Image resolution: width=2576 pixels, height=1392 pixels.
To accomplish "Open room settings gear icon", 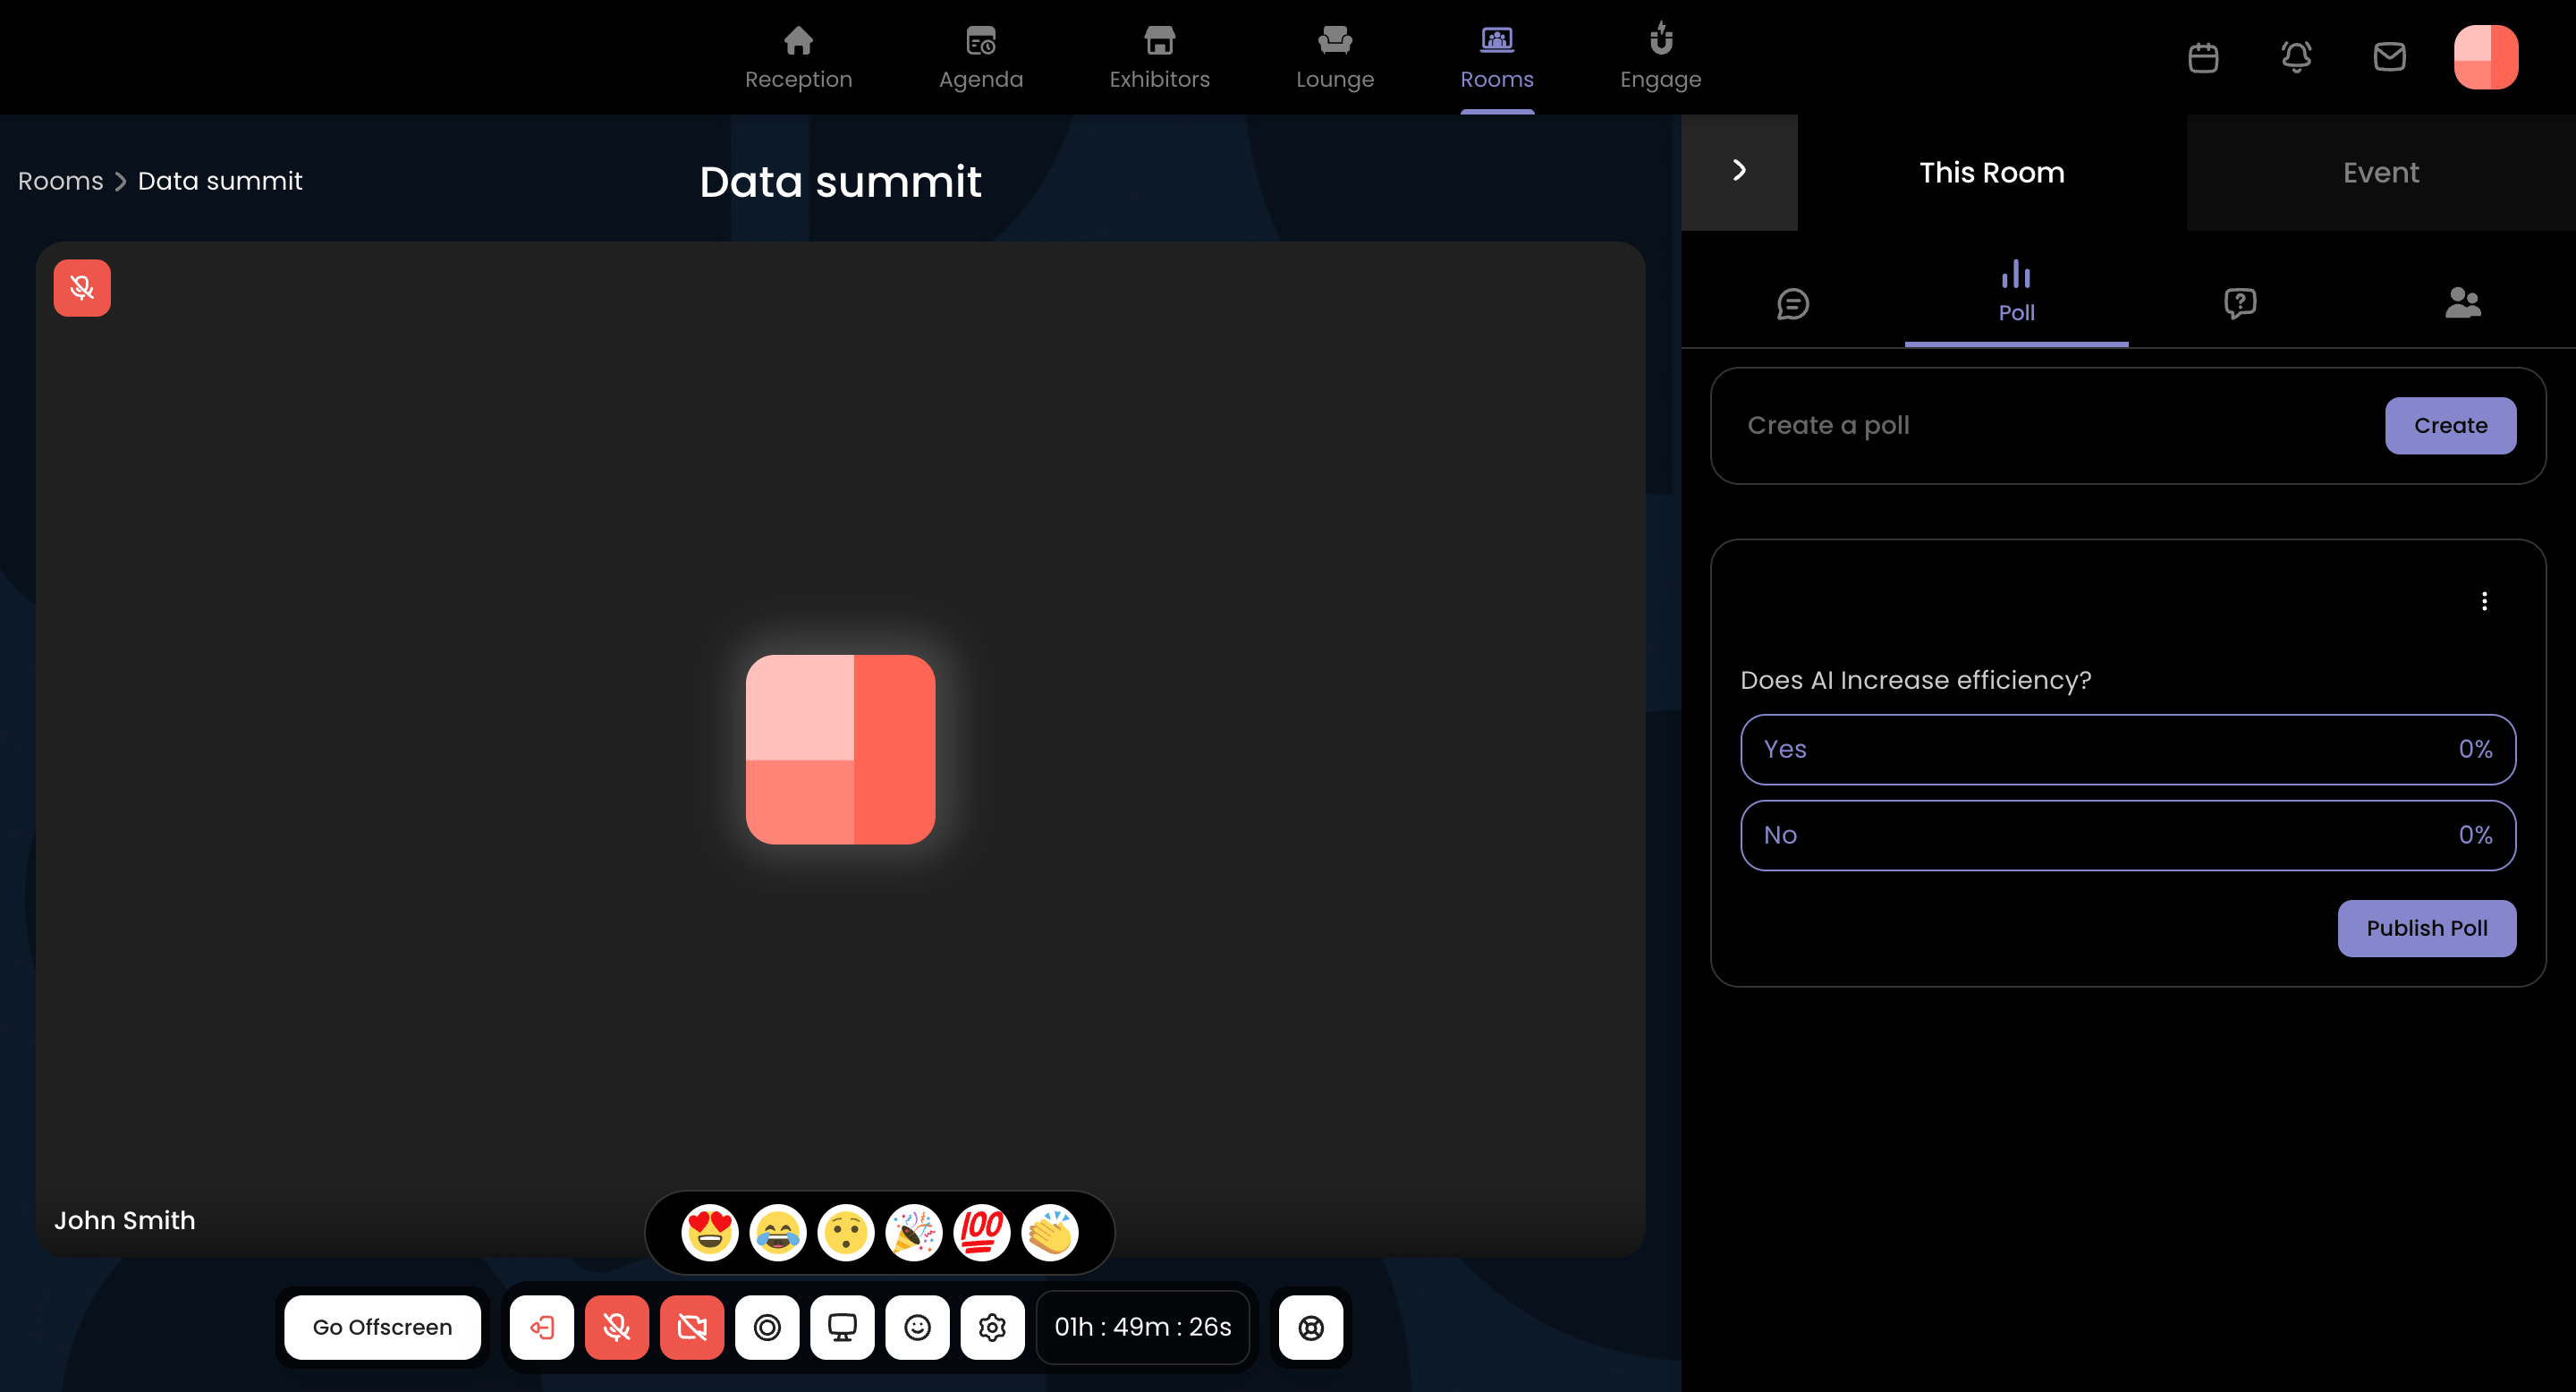I will 992,1327.
